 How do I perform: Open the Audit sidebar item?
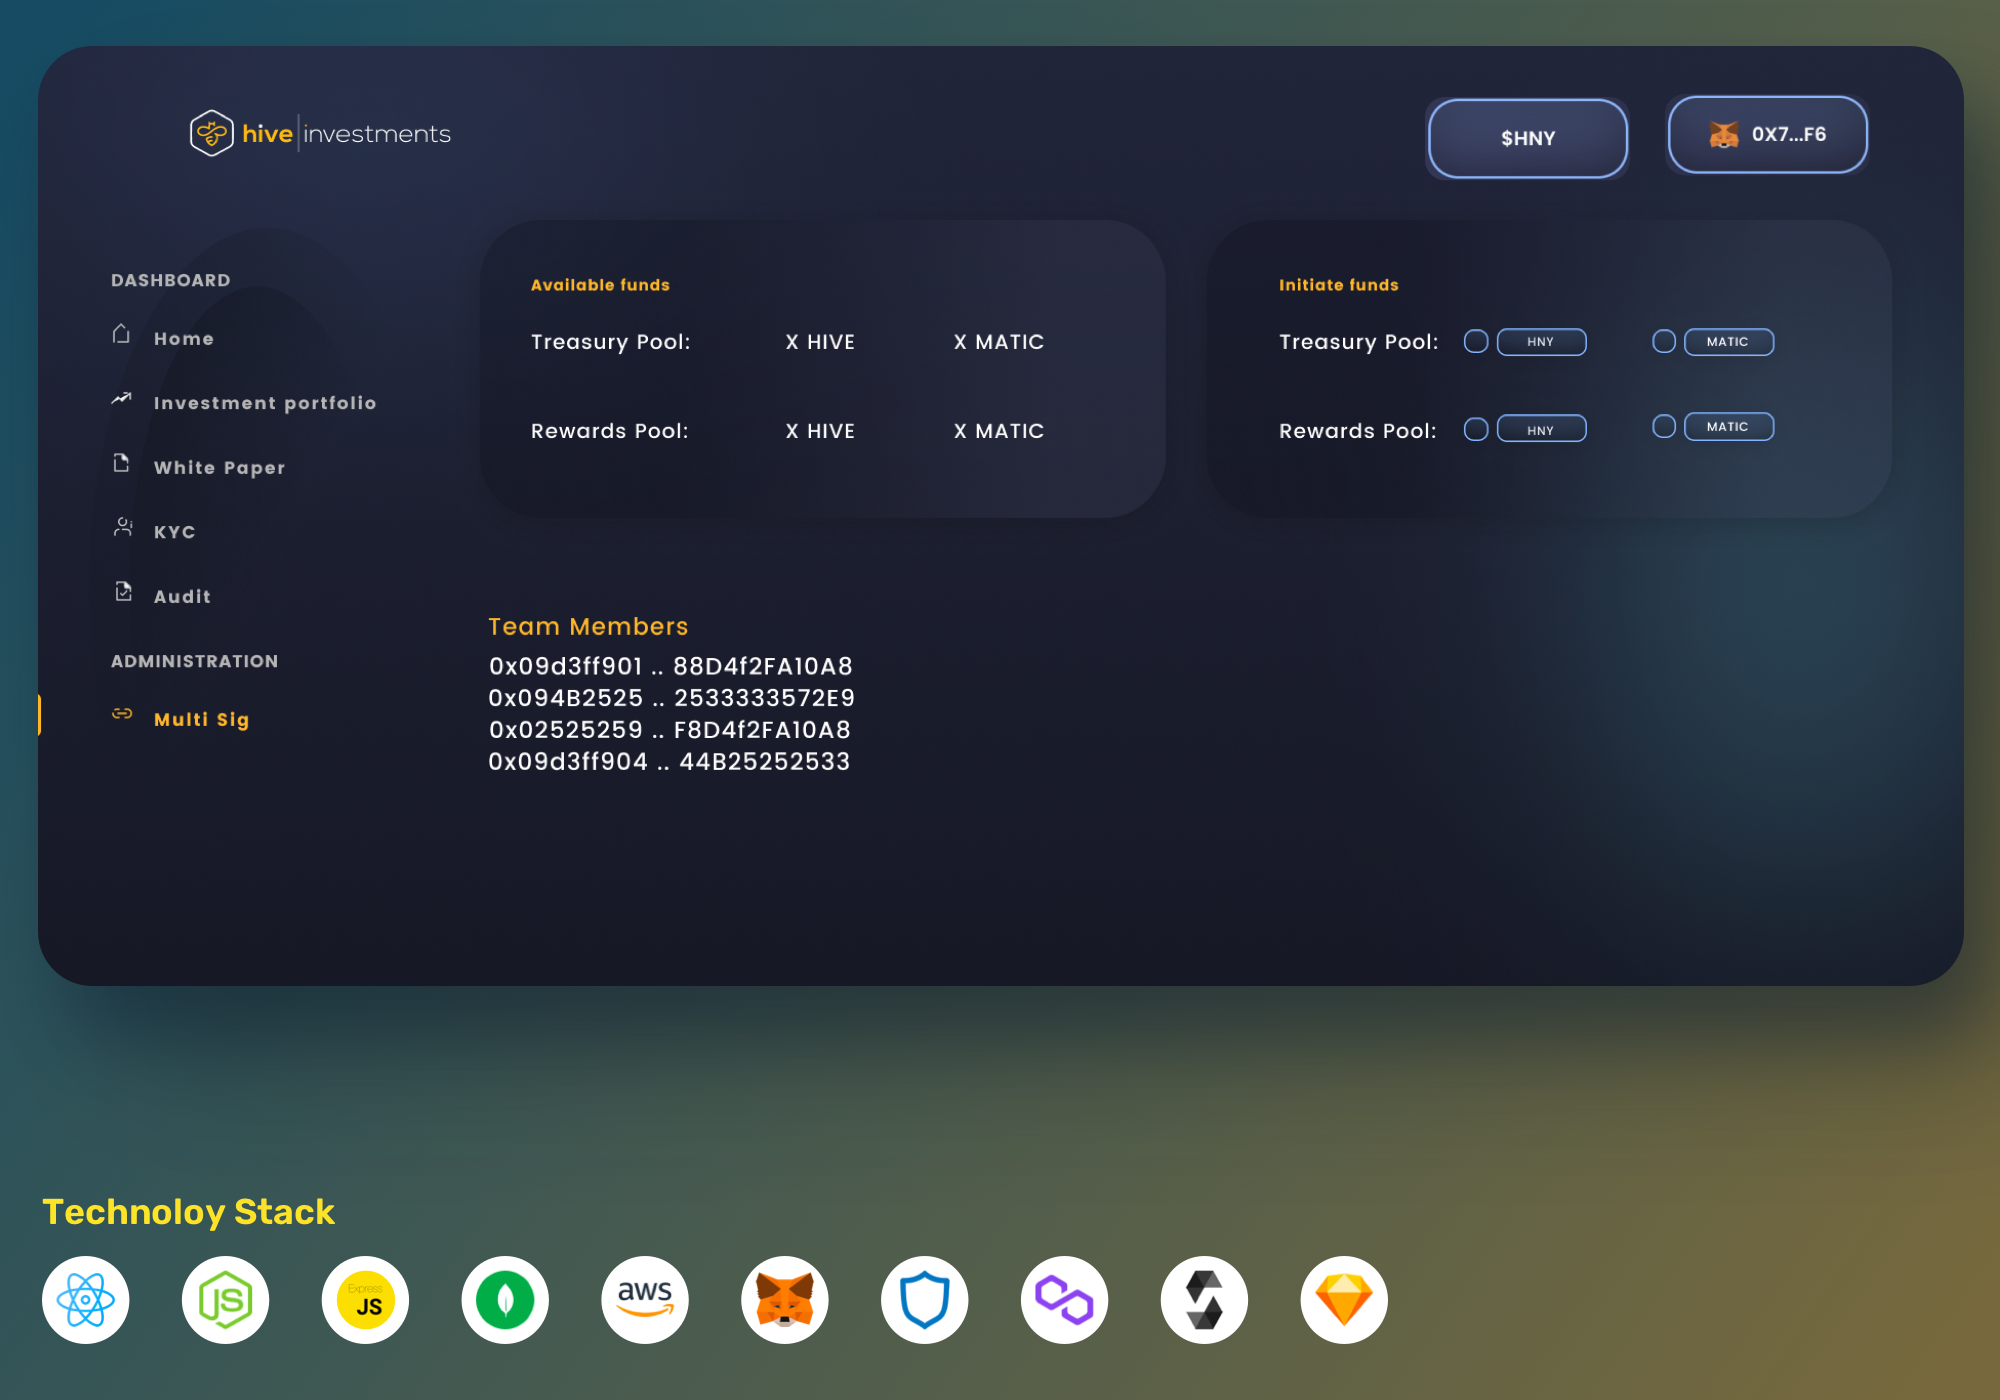pyautogui.click(x=182, y=596)
